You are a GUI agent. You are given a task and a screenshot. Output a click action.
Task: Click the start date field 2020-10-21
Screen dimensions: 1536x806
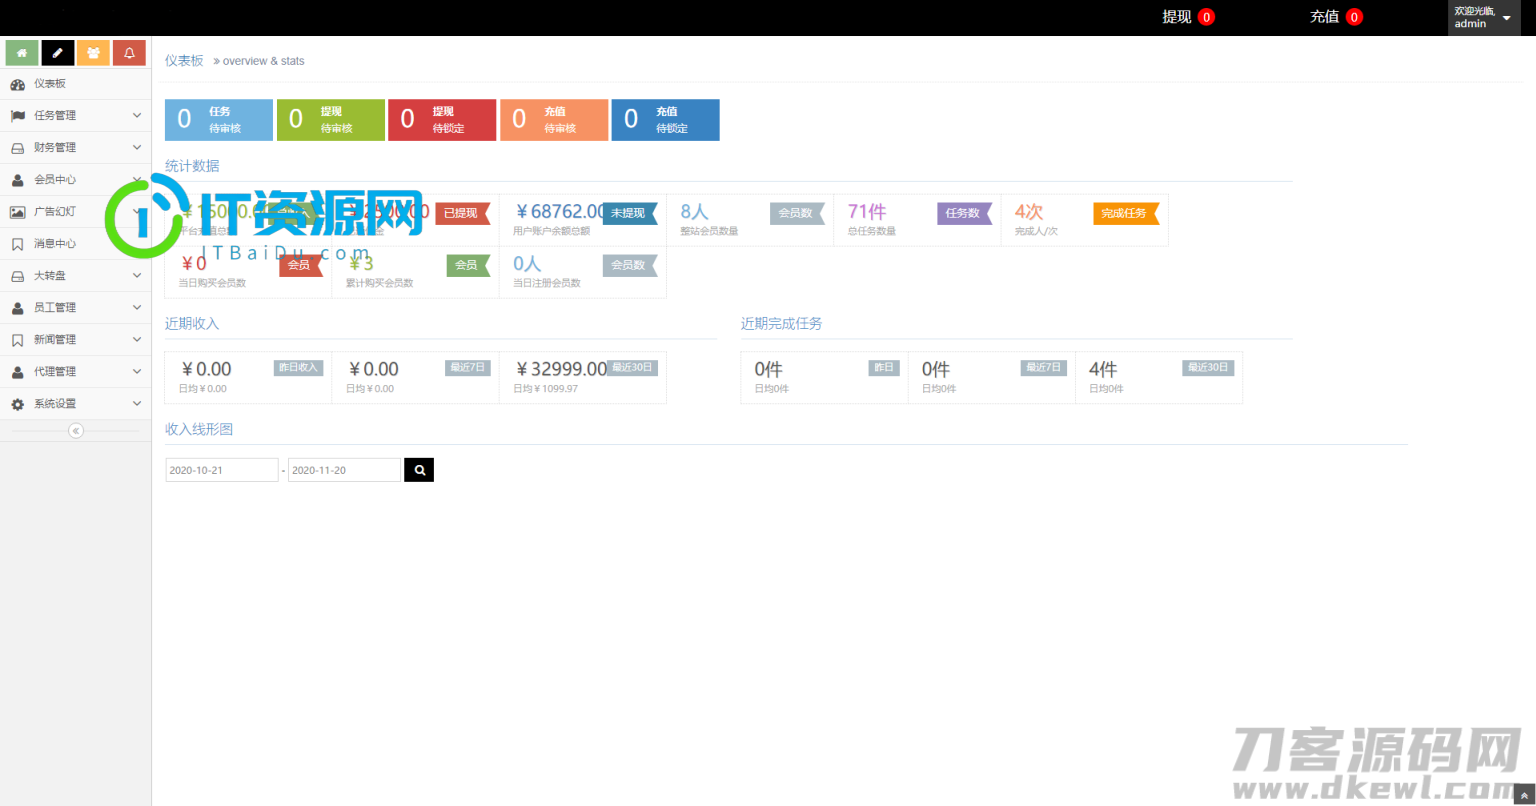pos(222,470)
